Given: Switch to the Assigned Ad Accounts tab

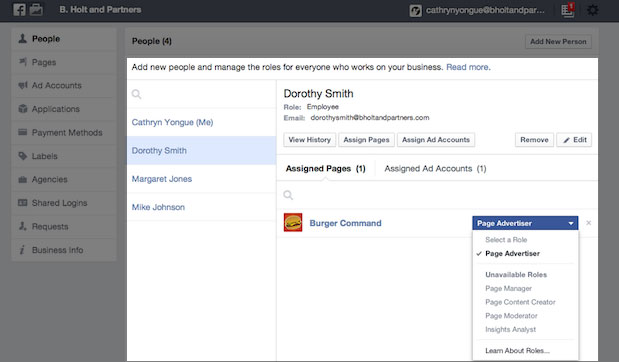Looking at the screenshot, I should pyautogui.click(x=435, y=169).
